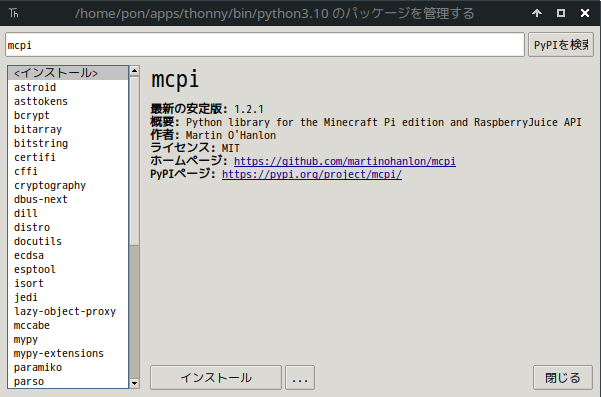The width and height of the screenshot is (601, 397).
Task: Click the PyPIを検索 search button
Action: click(x=561, y=45)
